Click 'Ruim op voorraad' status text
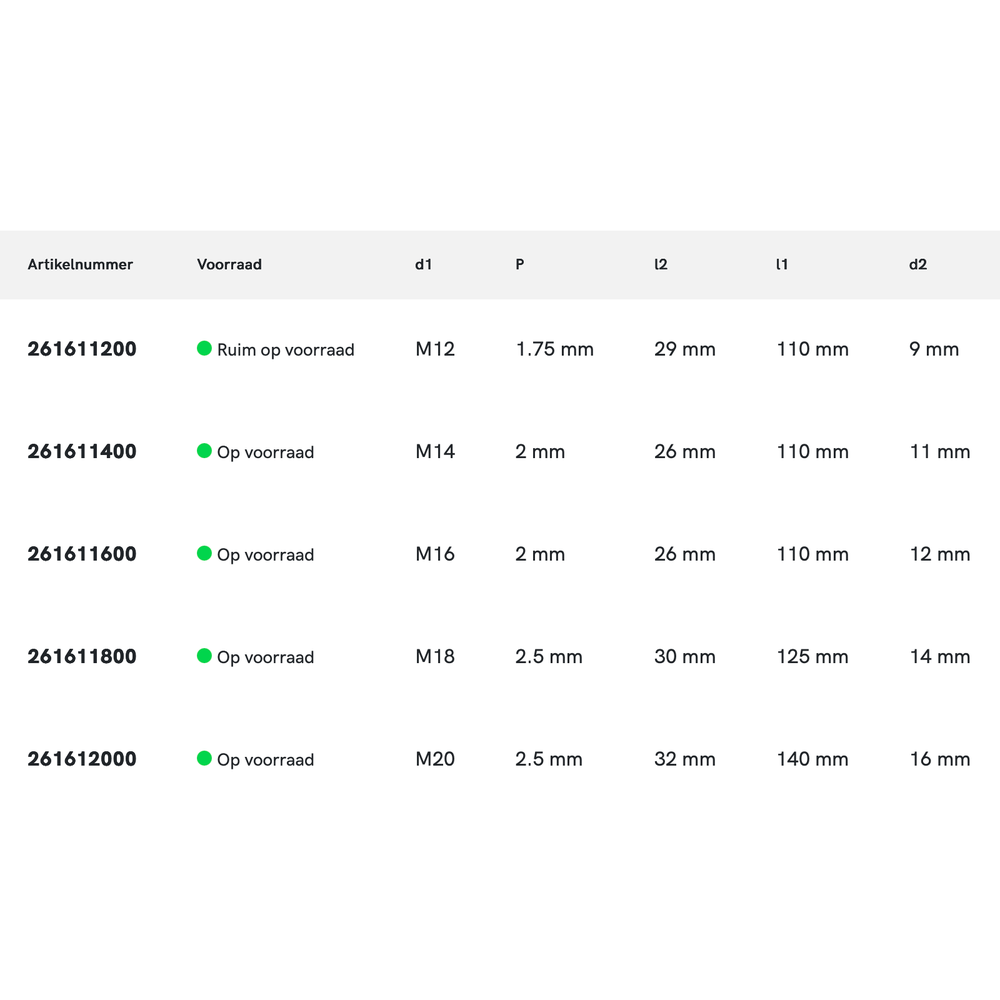 (x=286, y=350)
